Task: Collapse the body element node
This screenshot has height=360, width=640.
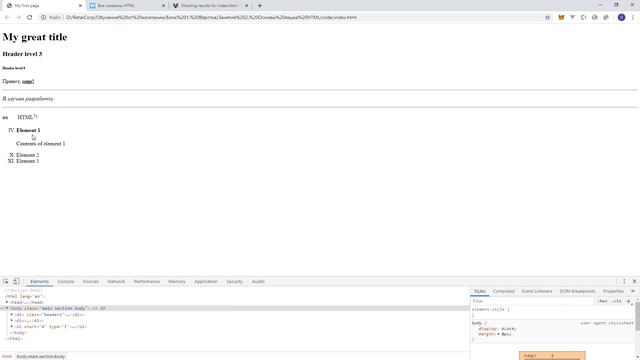Action: click(7, 308)
